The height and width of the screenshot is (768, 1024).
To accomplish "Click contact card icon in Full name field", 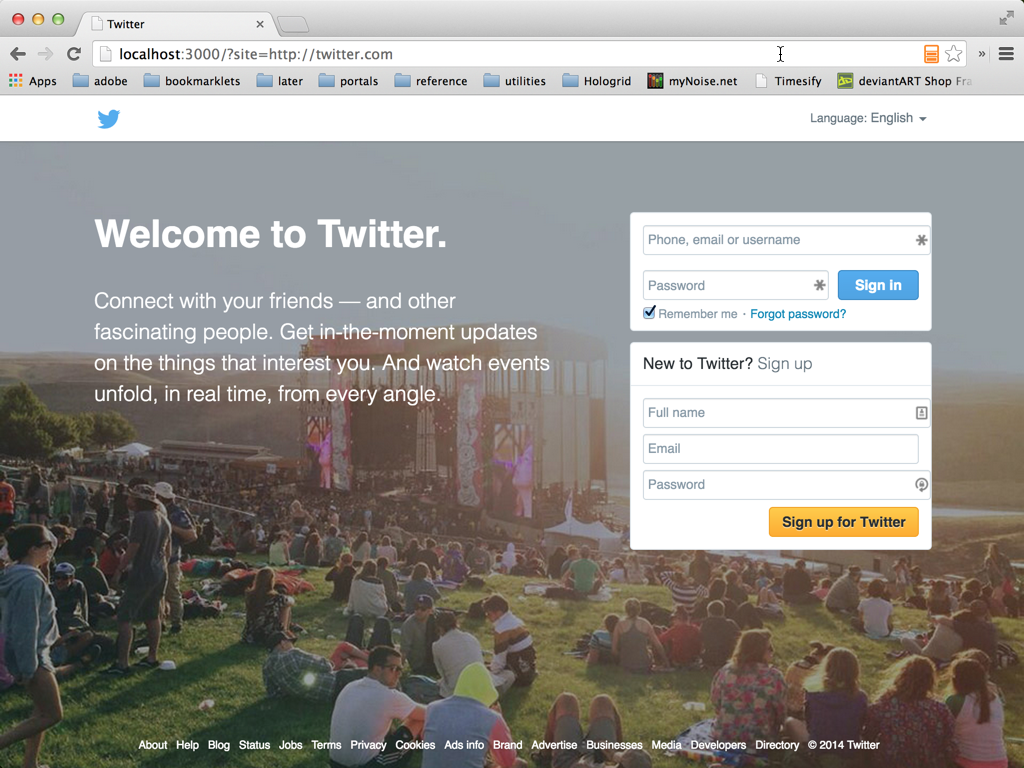I will click(921, 413).
